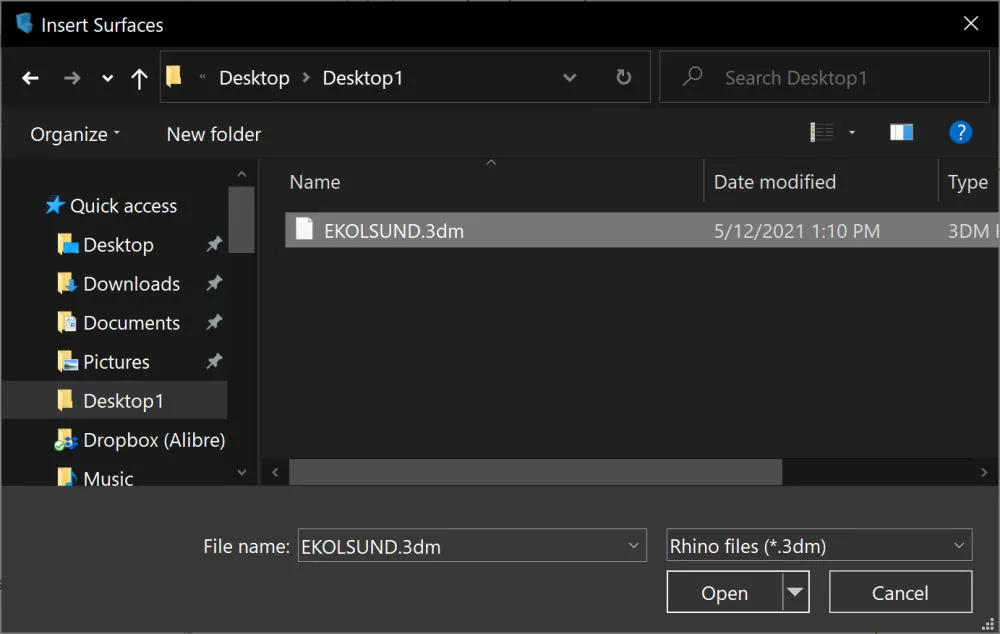Click the Search Desktop1 field
The width and height of the screenshot is (1000, 634).
point(824,77)
